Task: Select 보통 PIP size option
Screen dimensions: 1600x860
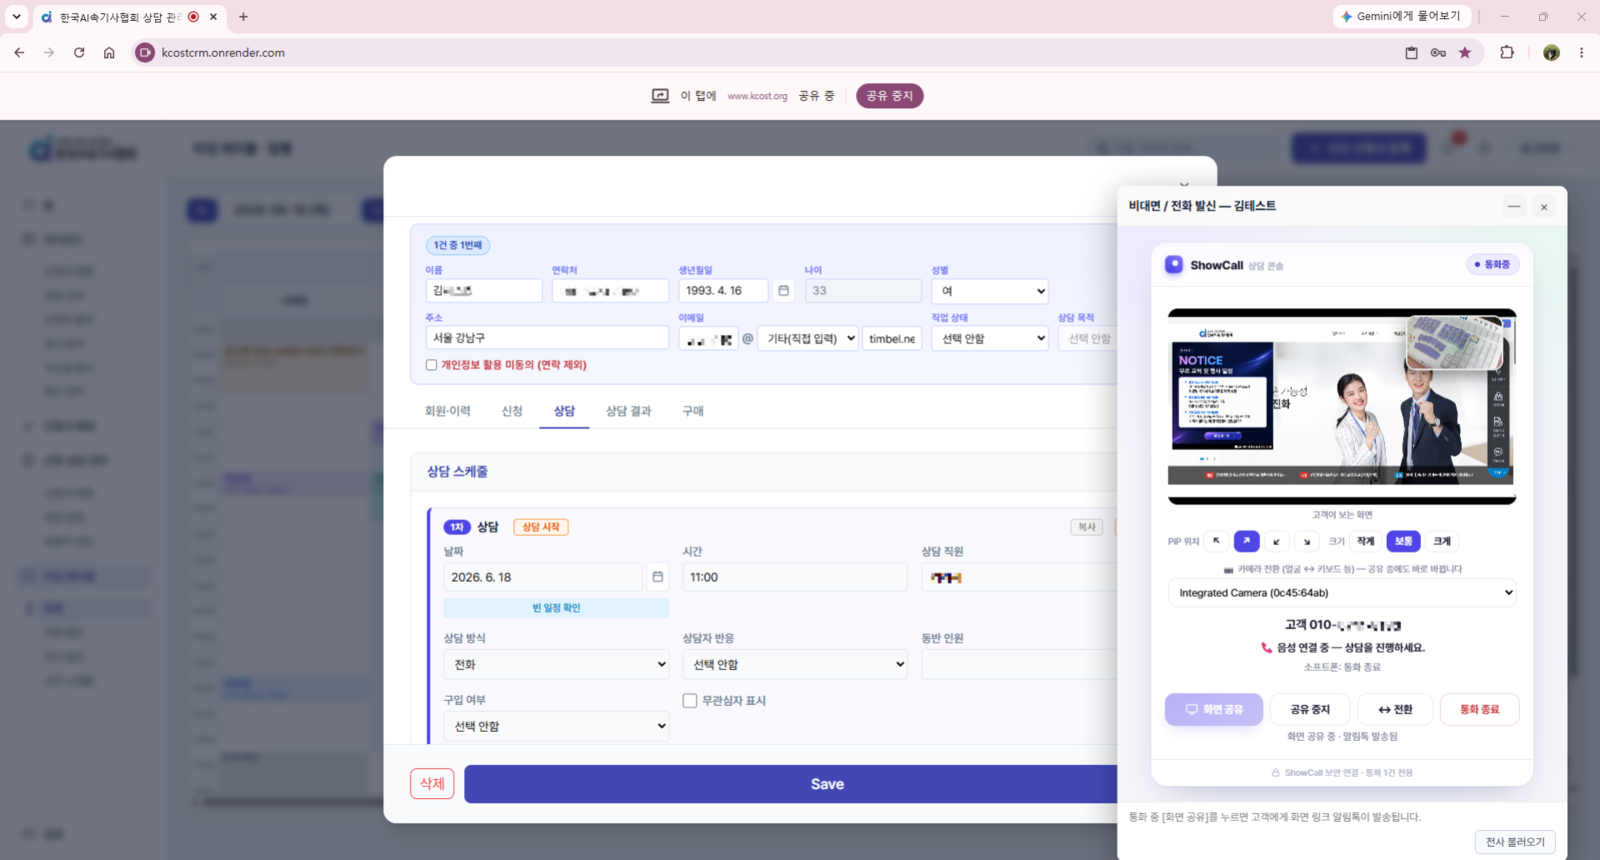Action: coord(1403,541)
